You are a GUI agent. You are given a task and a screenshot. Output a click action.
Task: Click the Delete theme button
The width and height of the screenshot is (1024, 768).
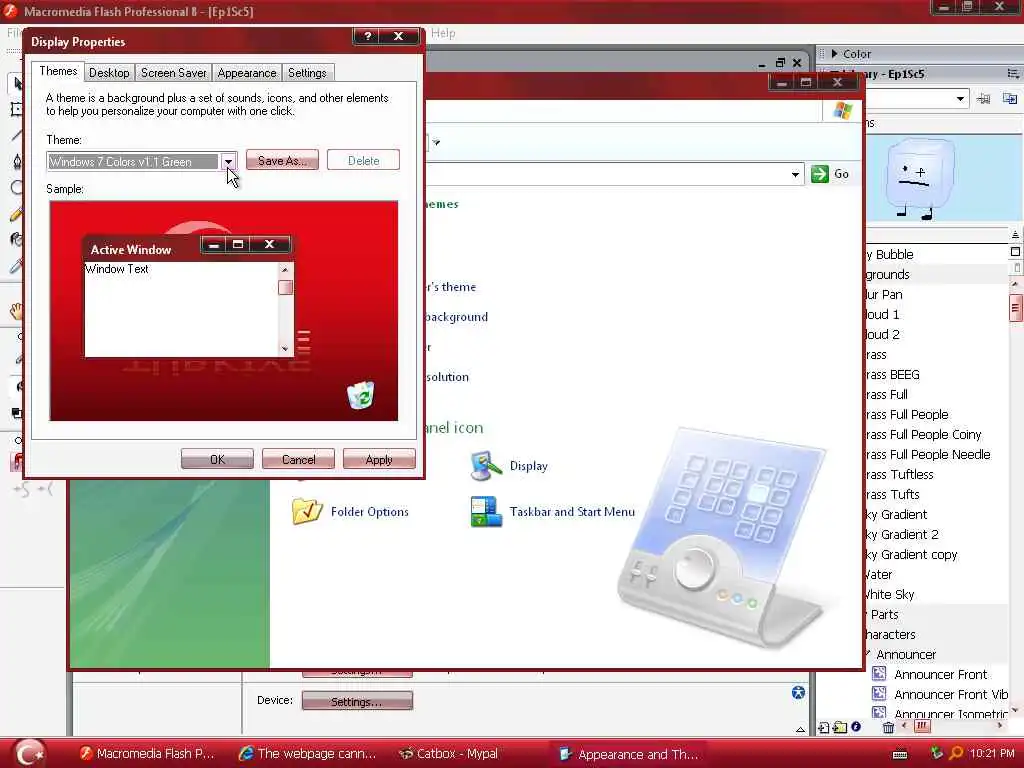pos(363,161)
